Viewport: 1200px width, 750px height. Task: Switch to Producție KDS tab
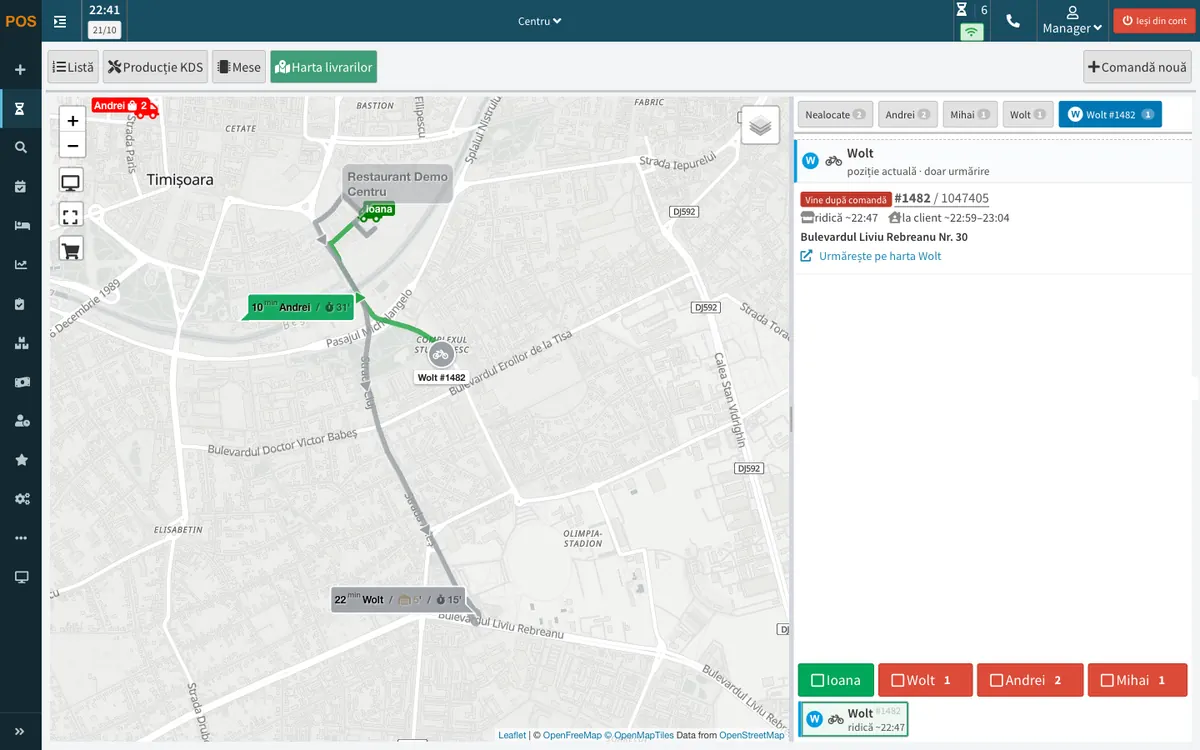pos(155,67)
